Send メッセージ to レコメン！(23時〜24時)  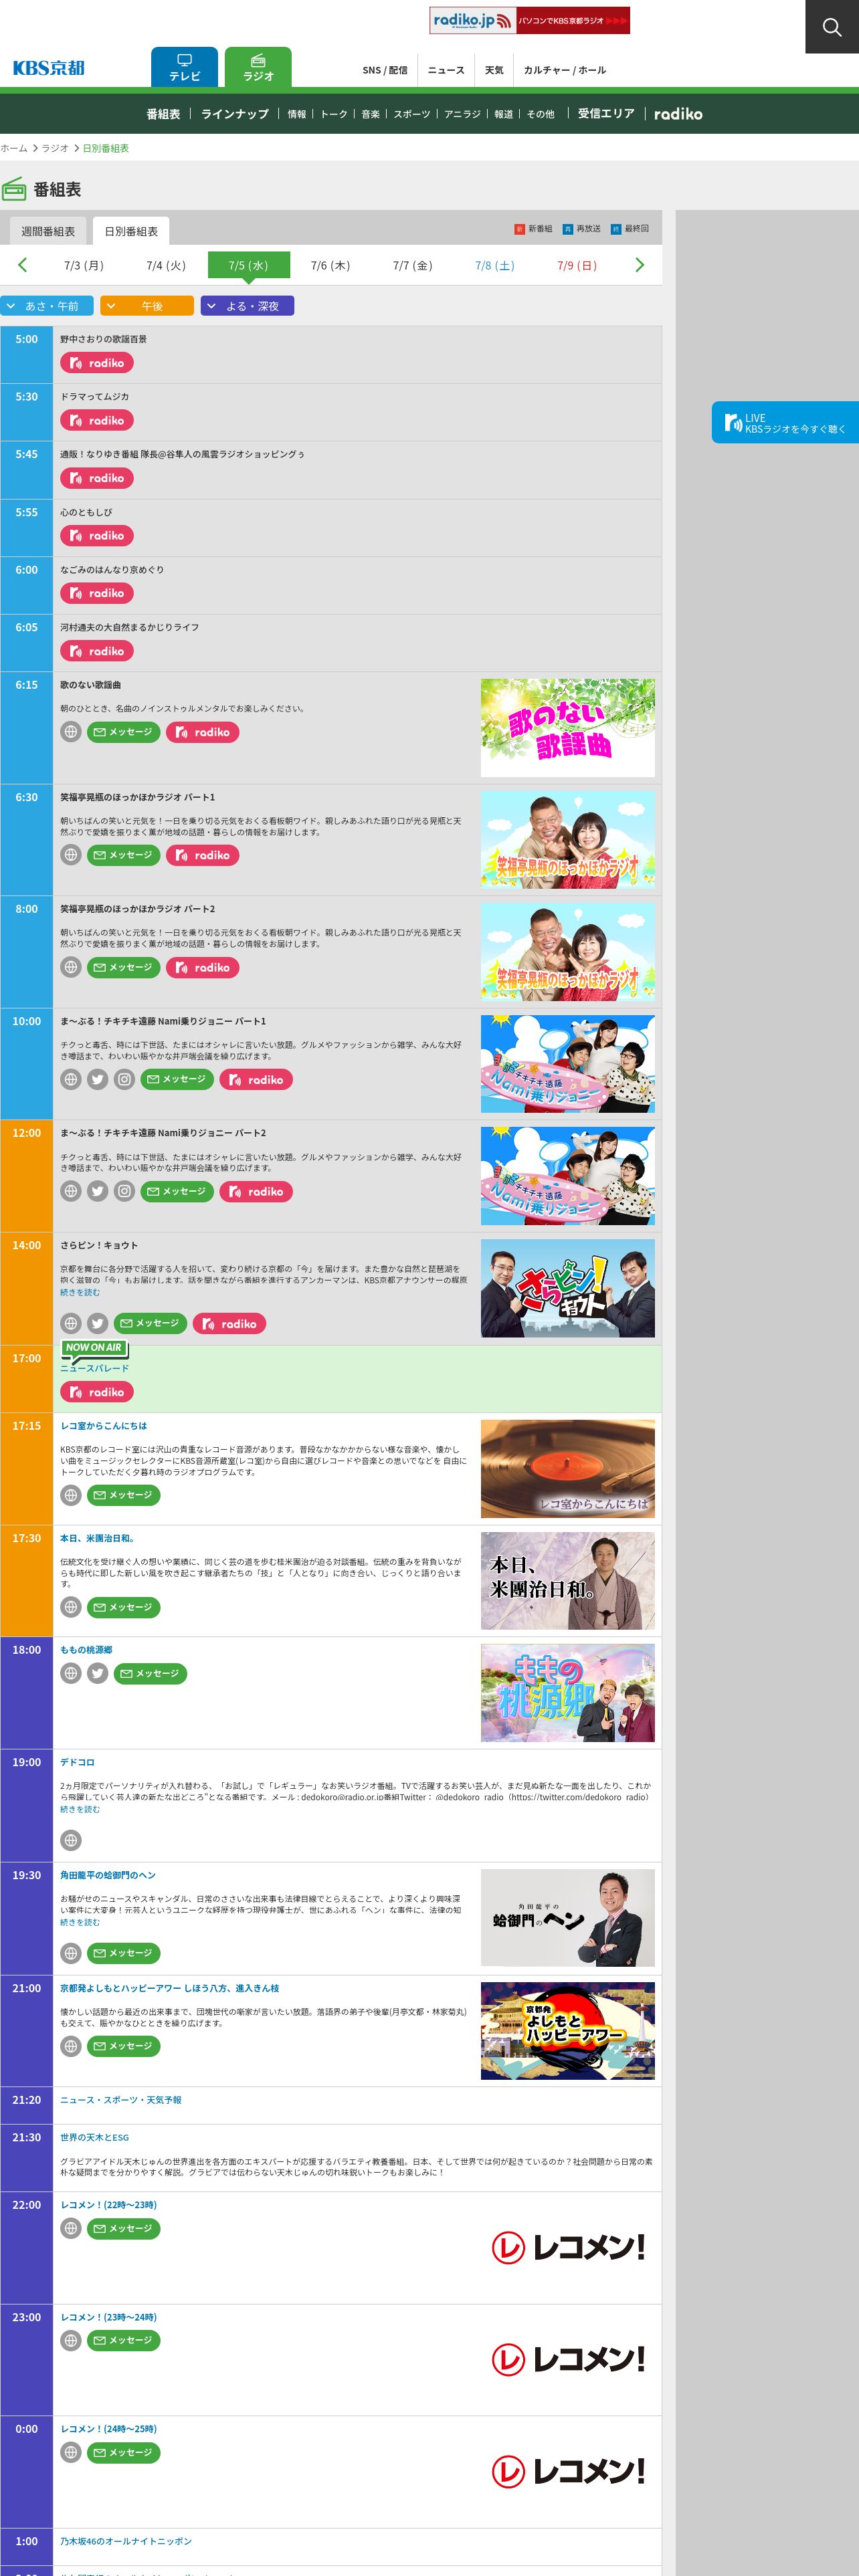pos(123,2340)
